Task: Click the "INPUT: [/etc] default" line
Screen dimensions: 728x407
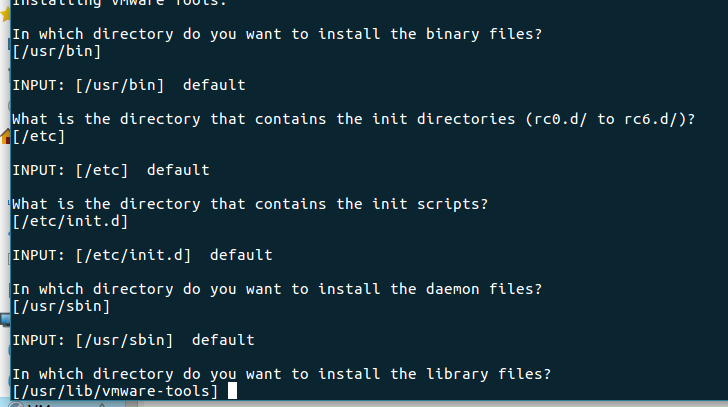Action: [x=111, y=170]
